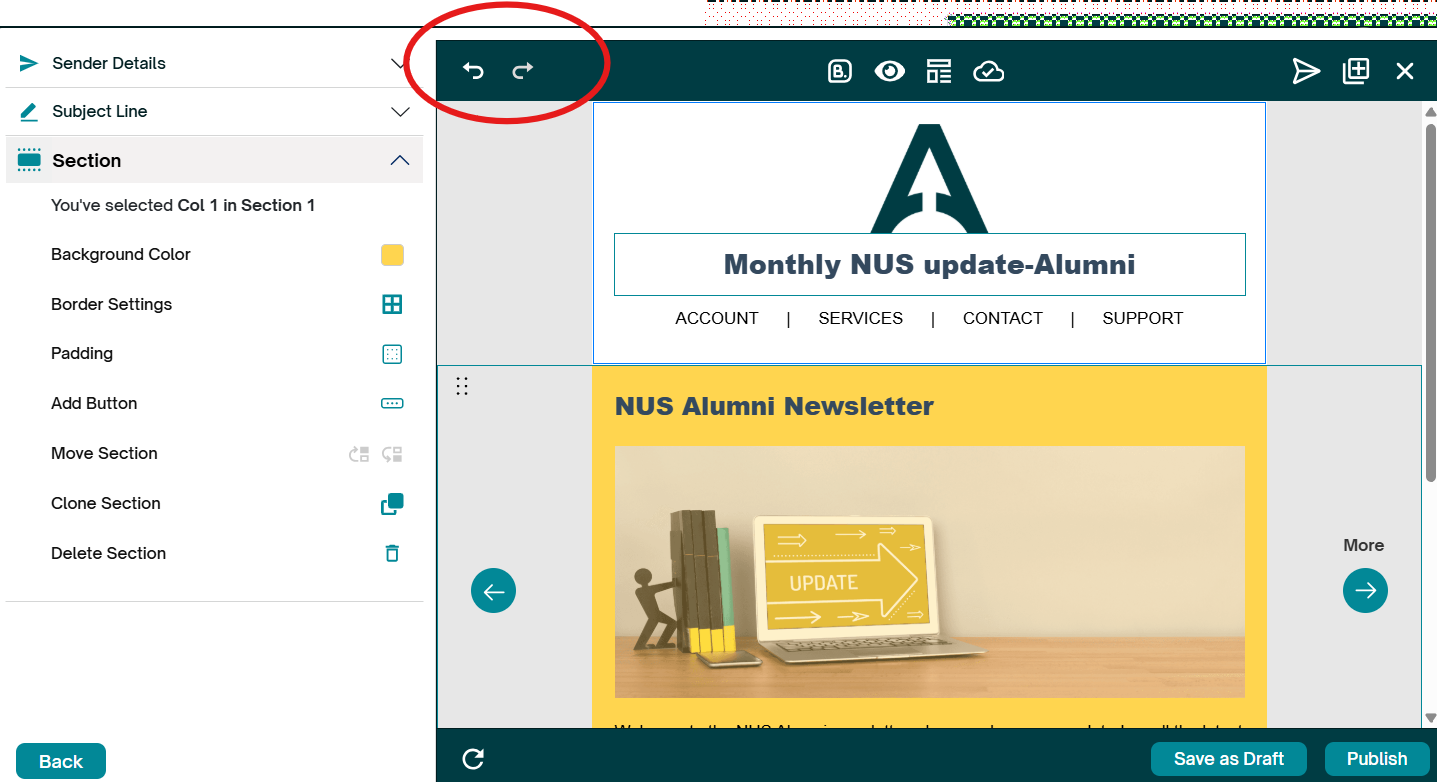Click the Section panel icon
1437x782 pixels.
[29, 160]
